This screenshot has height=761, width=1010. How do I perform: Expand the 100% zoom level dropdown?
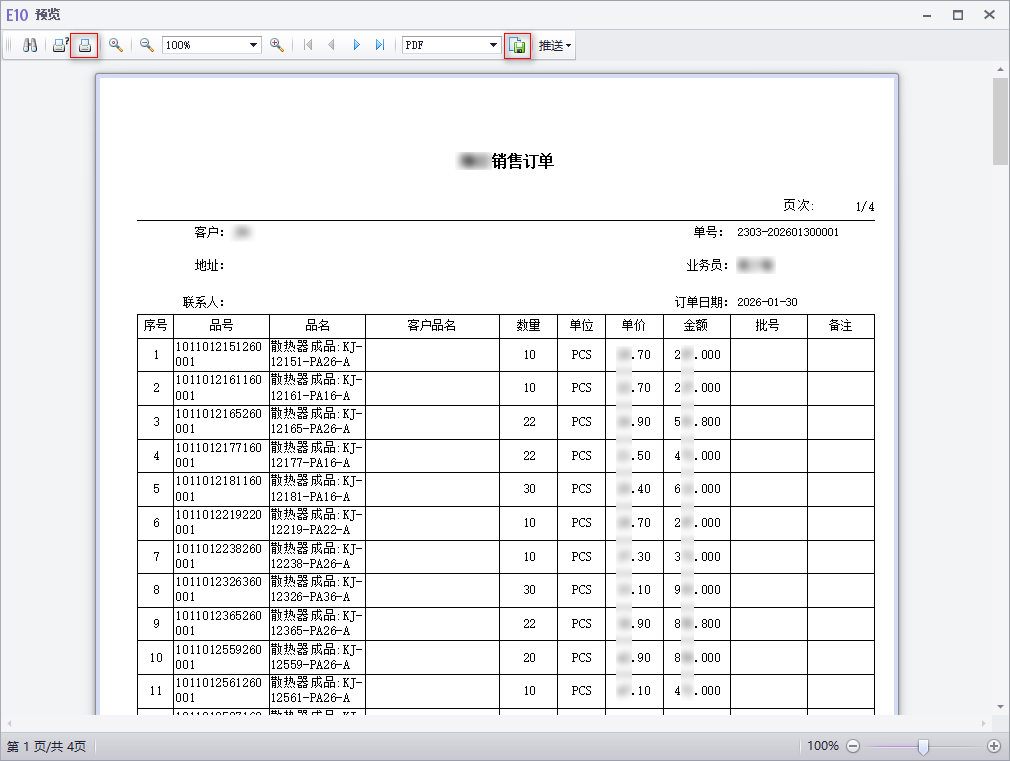pyautogui.click(x=254, y=45)
